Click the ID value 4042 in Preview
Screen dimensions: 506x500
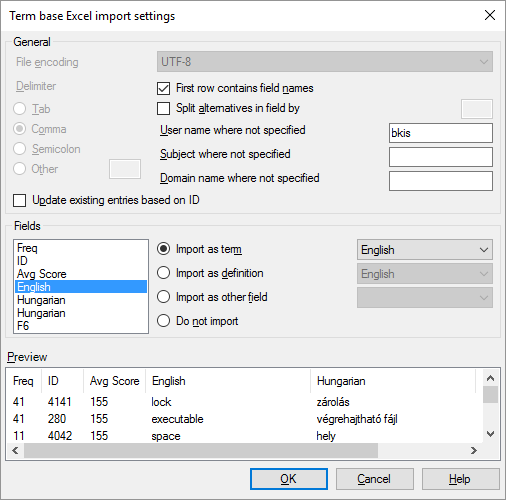point(60,436)
